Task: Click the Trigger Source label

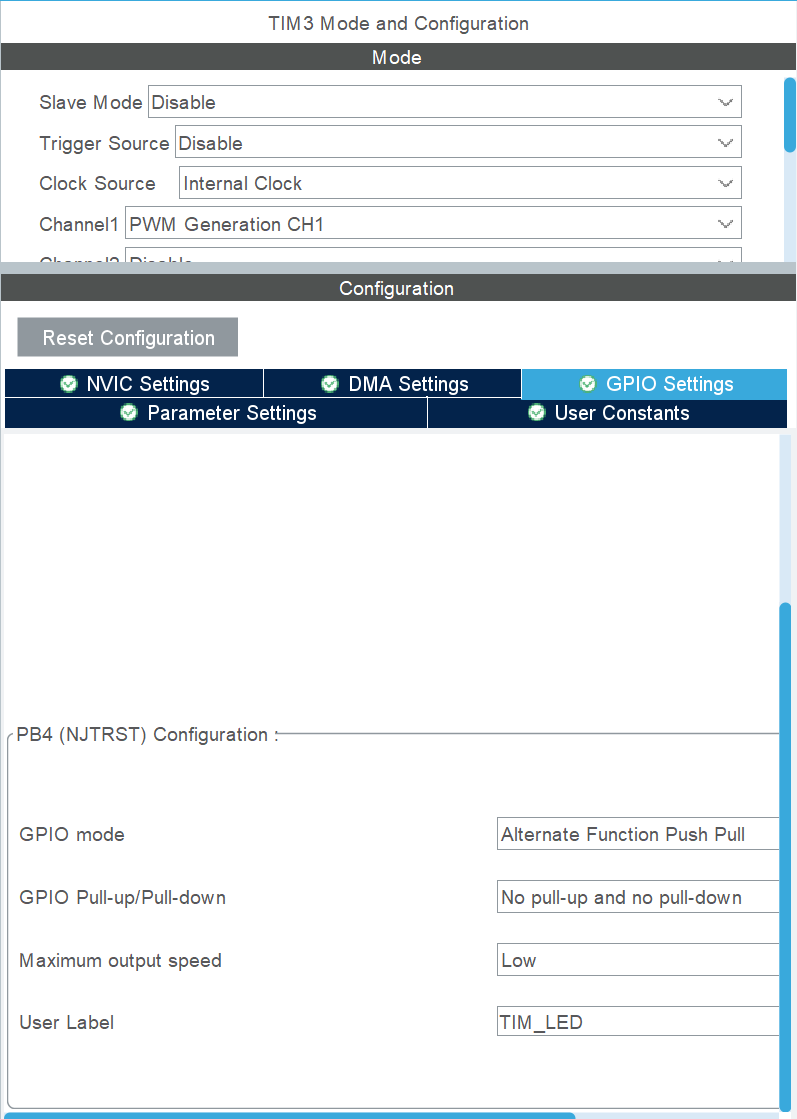Action: coord(104,143)
